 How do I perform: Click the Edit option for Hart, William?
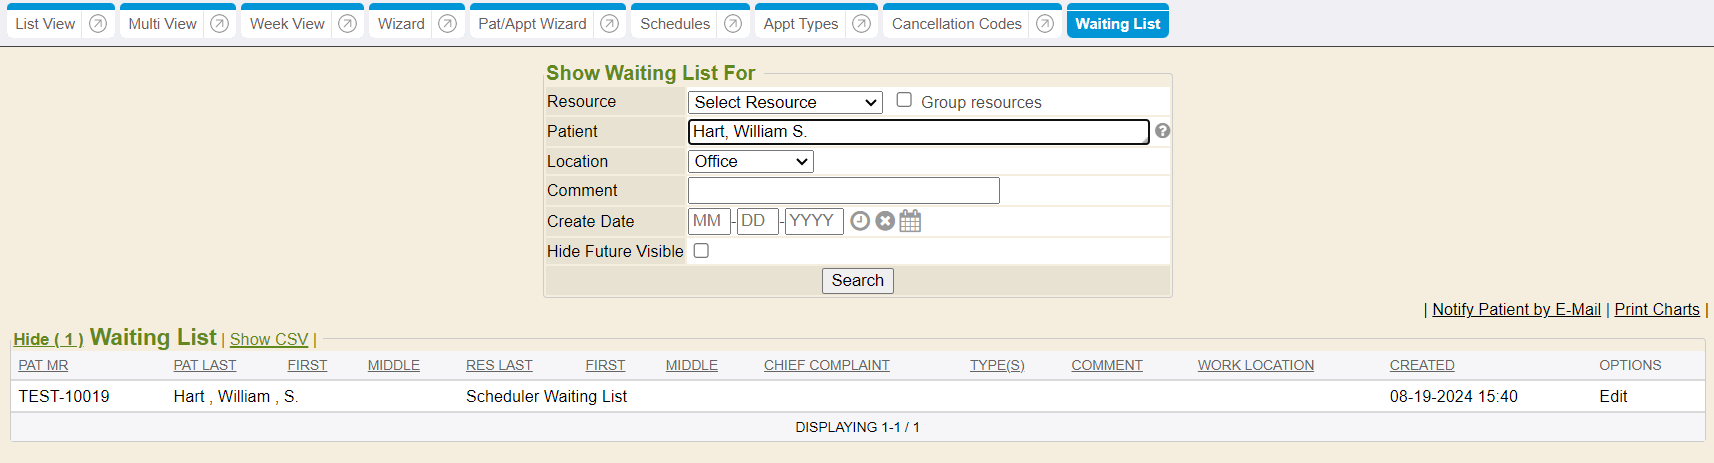[1613, 397]
